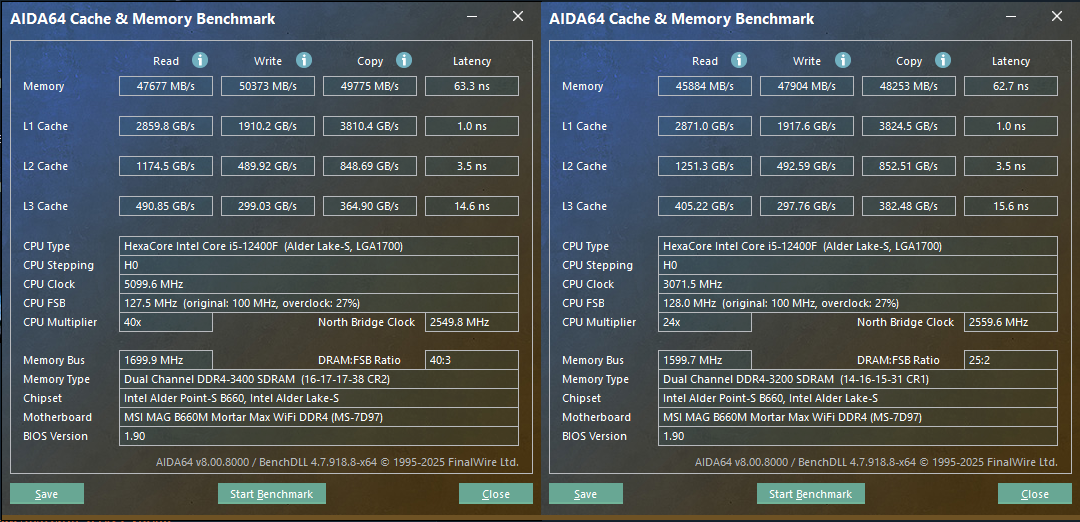Click L1 write value 1917.6 GB/s

pyautogui.click(x=807, y=126)
